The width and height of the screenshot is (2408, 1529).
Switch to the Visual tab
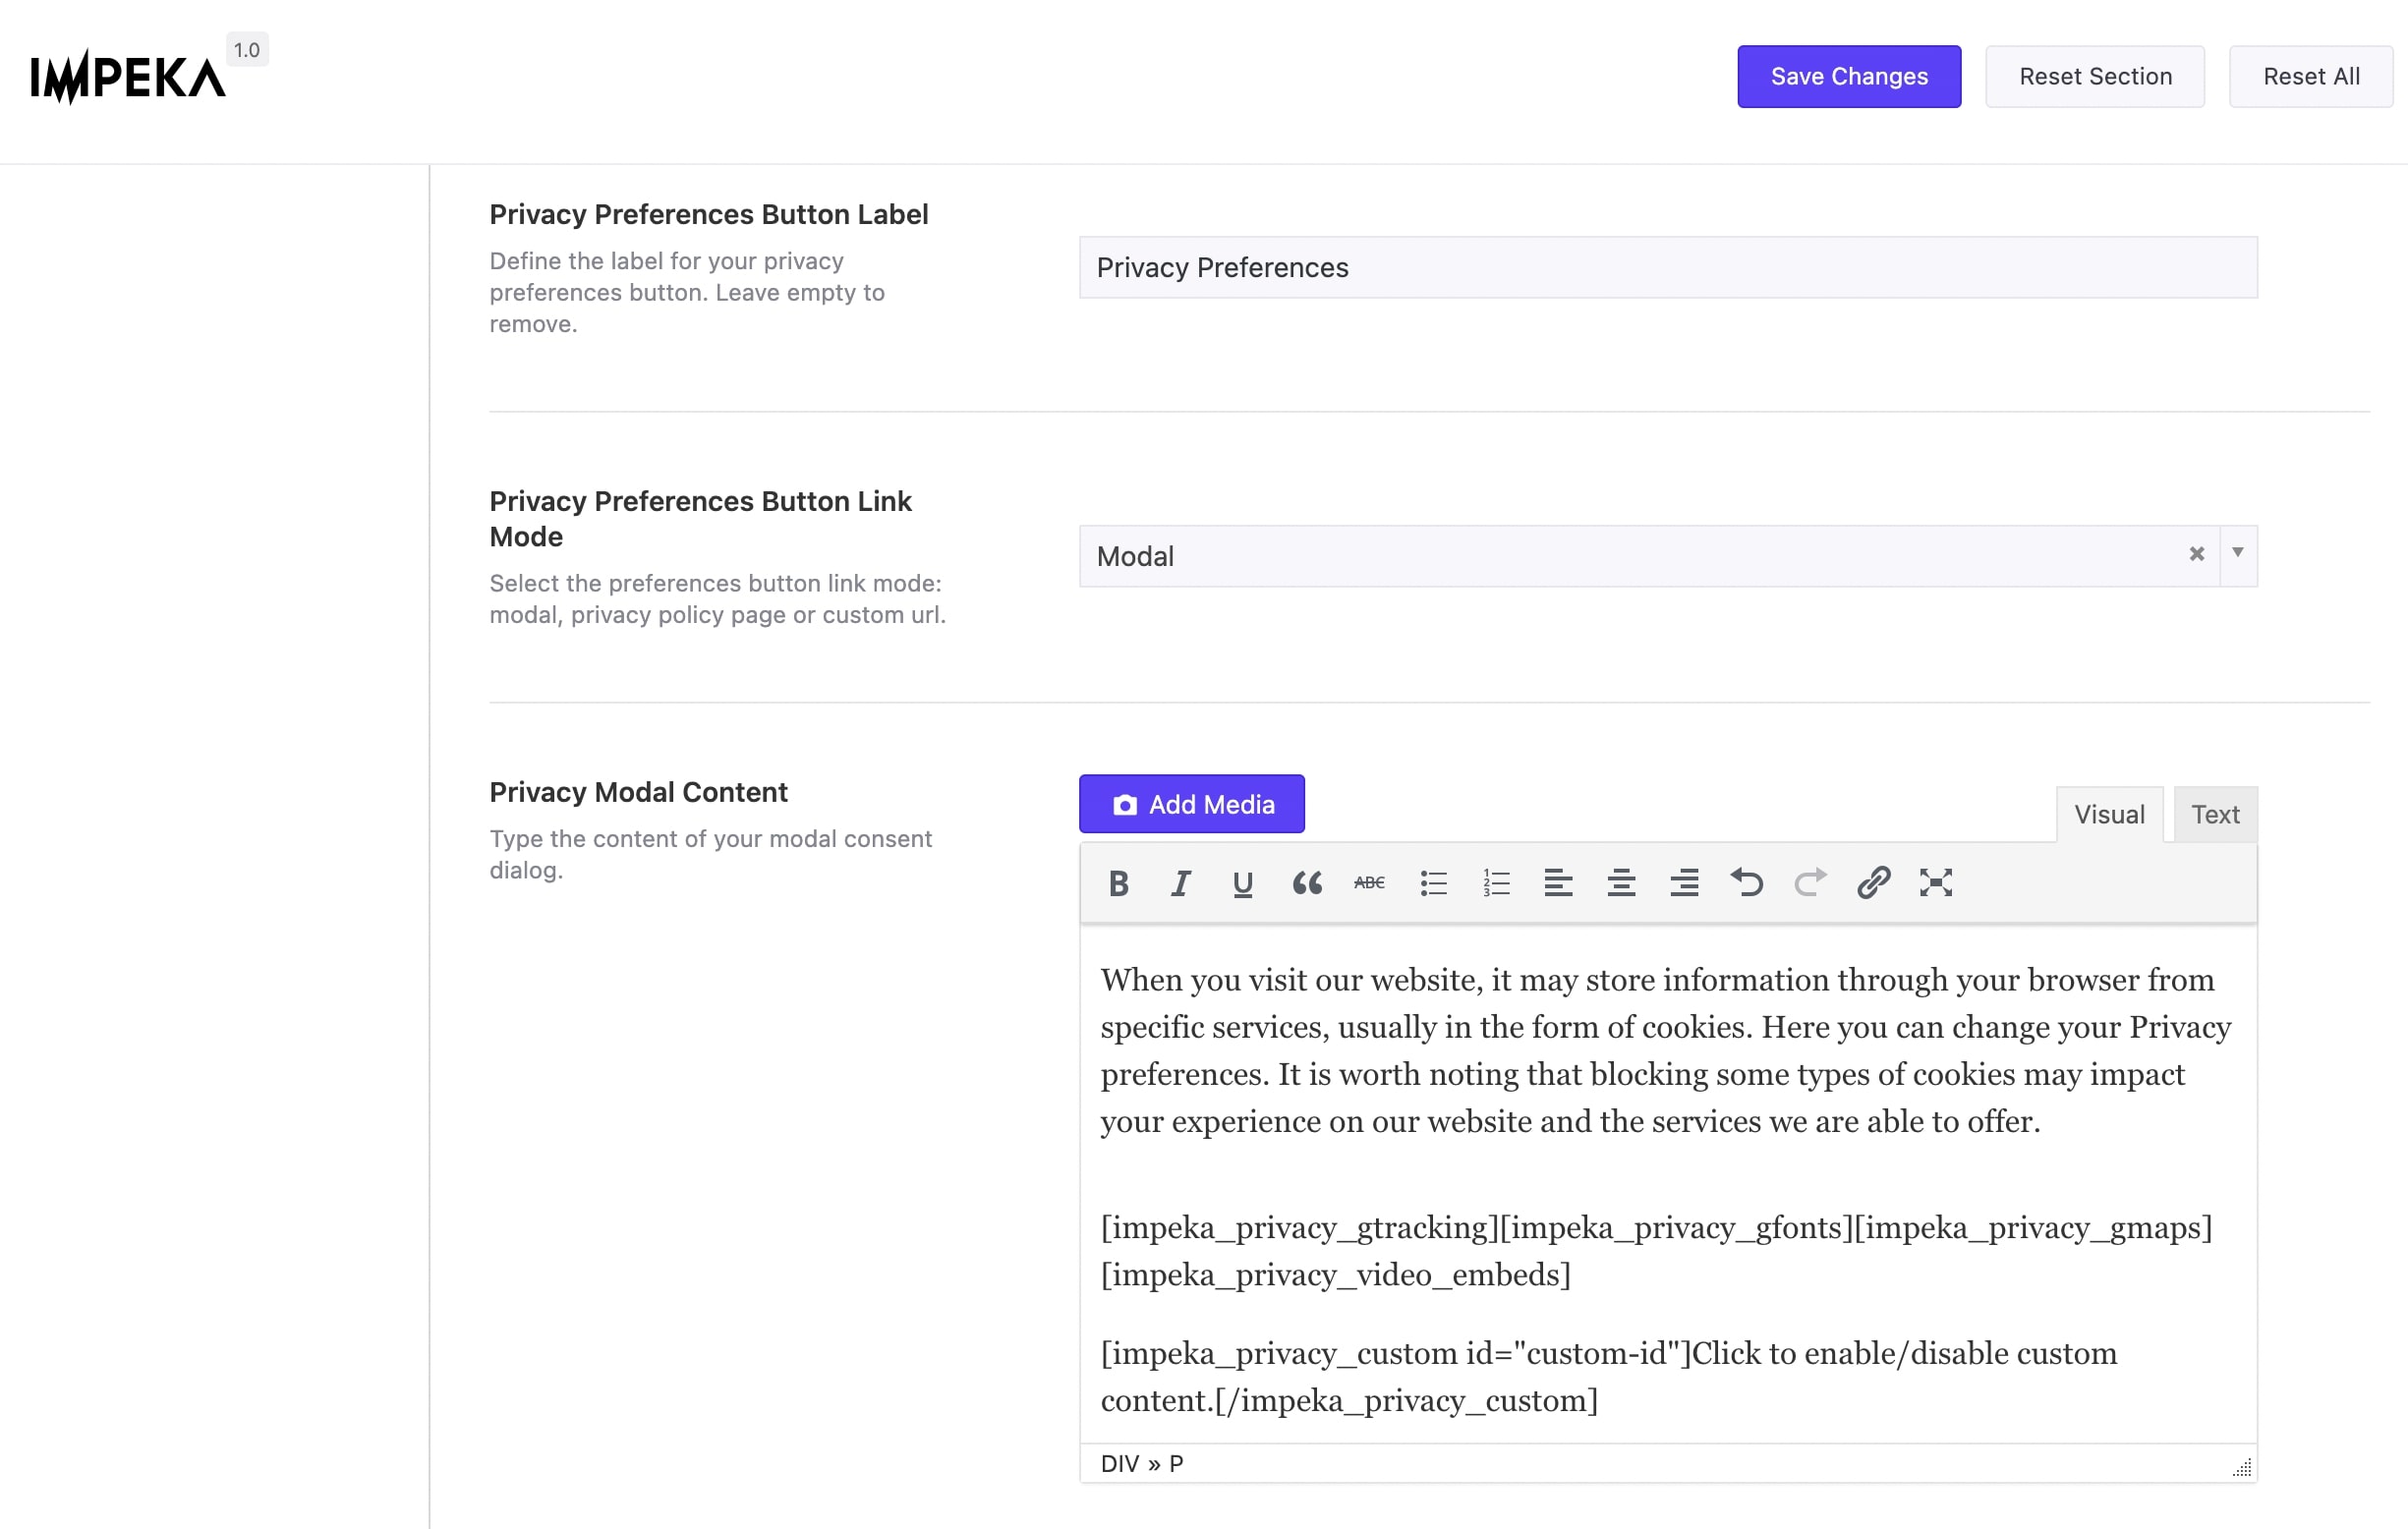(2109, 814)
